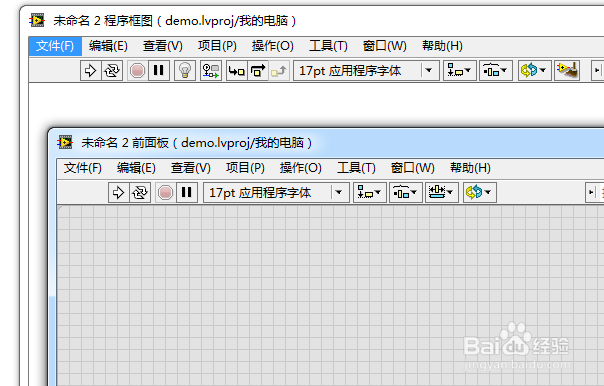Image resolution: width=604 pixels, height=386 pixels.
Task: Click Pause button in front panel toolbar
Action: click(x=187, y=192)
